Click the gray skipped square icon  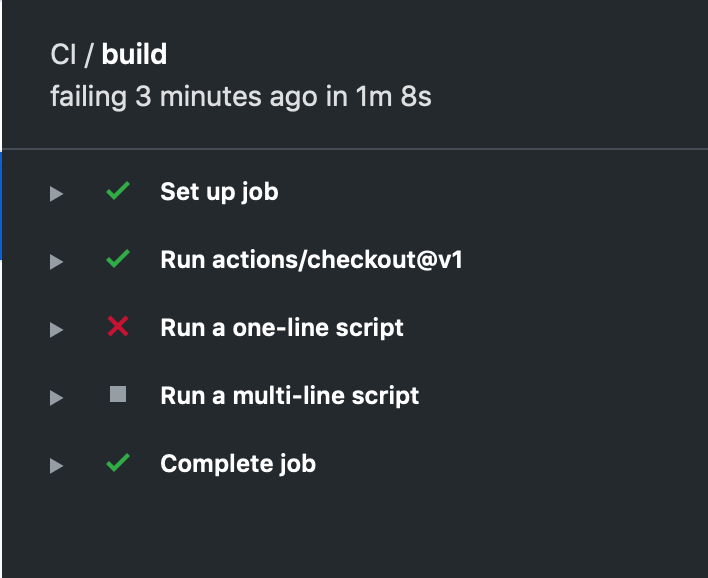pos(118,394)
